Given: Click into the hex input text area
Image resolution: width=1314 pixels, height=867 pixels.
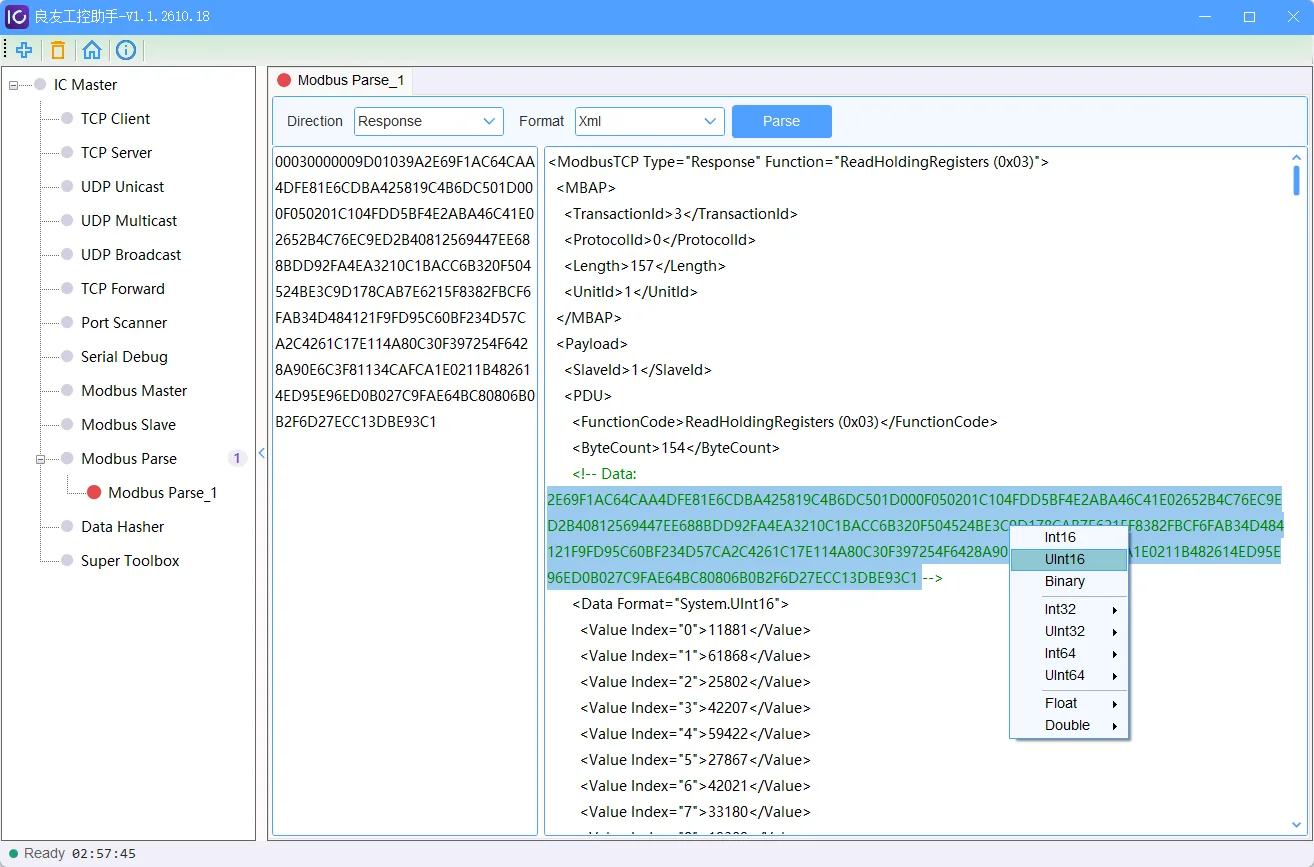Looking at the screenshot, I should (x=405, y=491).
